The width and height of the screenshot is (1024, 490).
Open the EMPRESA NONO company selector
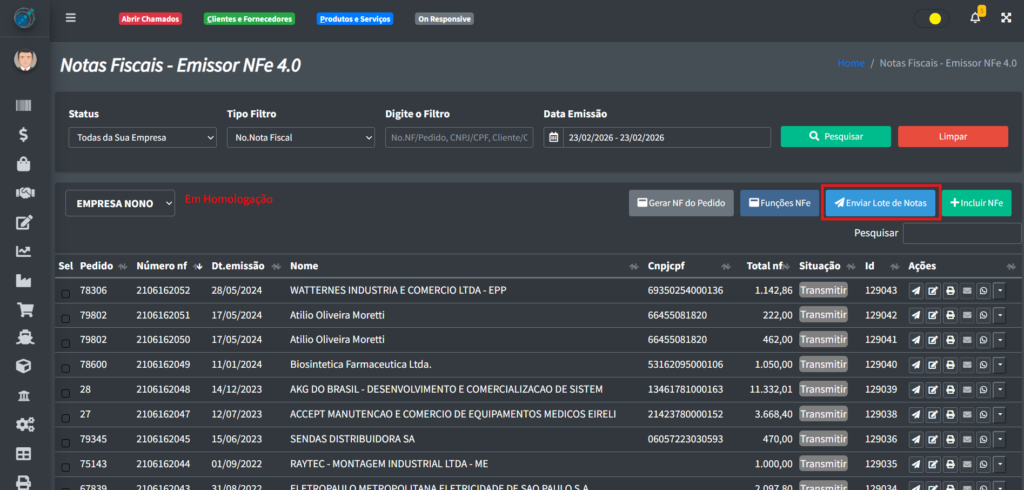pos(120,203)
